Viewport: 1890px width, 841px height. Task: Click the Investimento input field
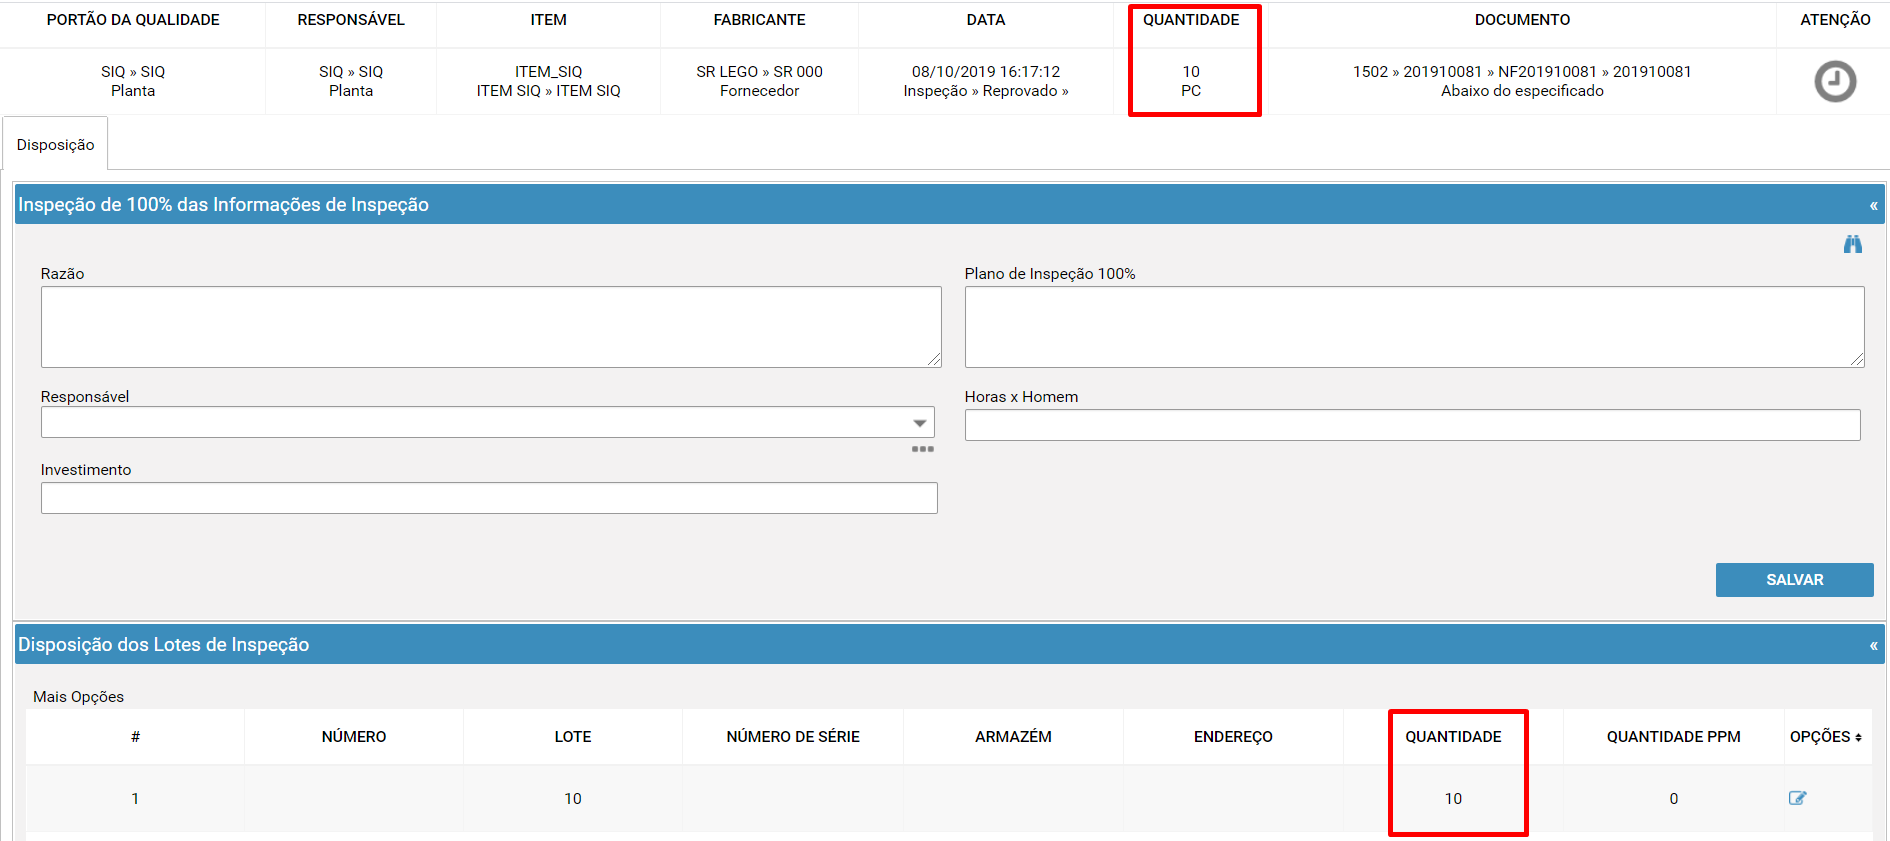point(489,498)
